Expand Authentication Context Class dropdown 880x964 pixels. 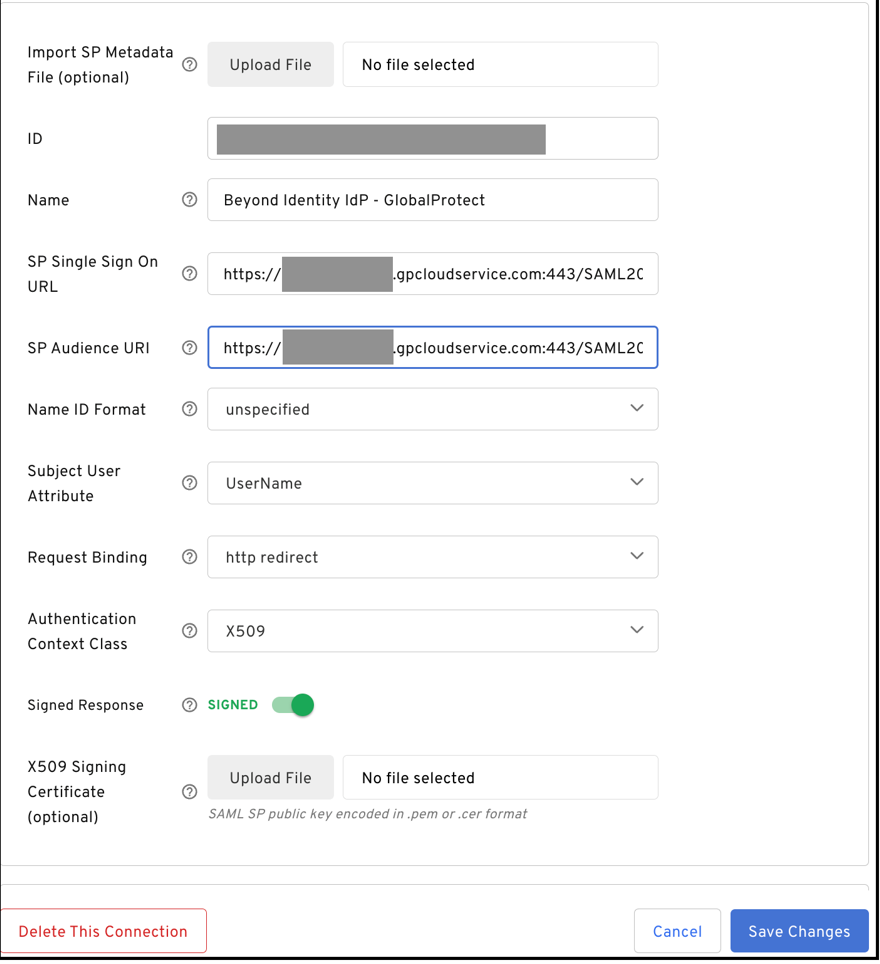pyautogui.click(x=432, y=631)
